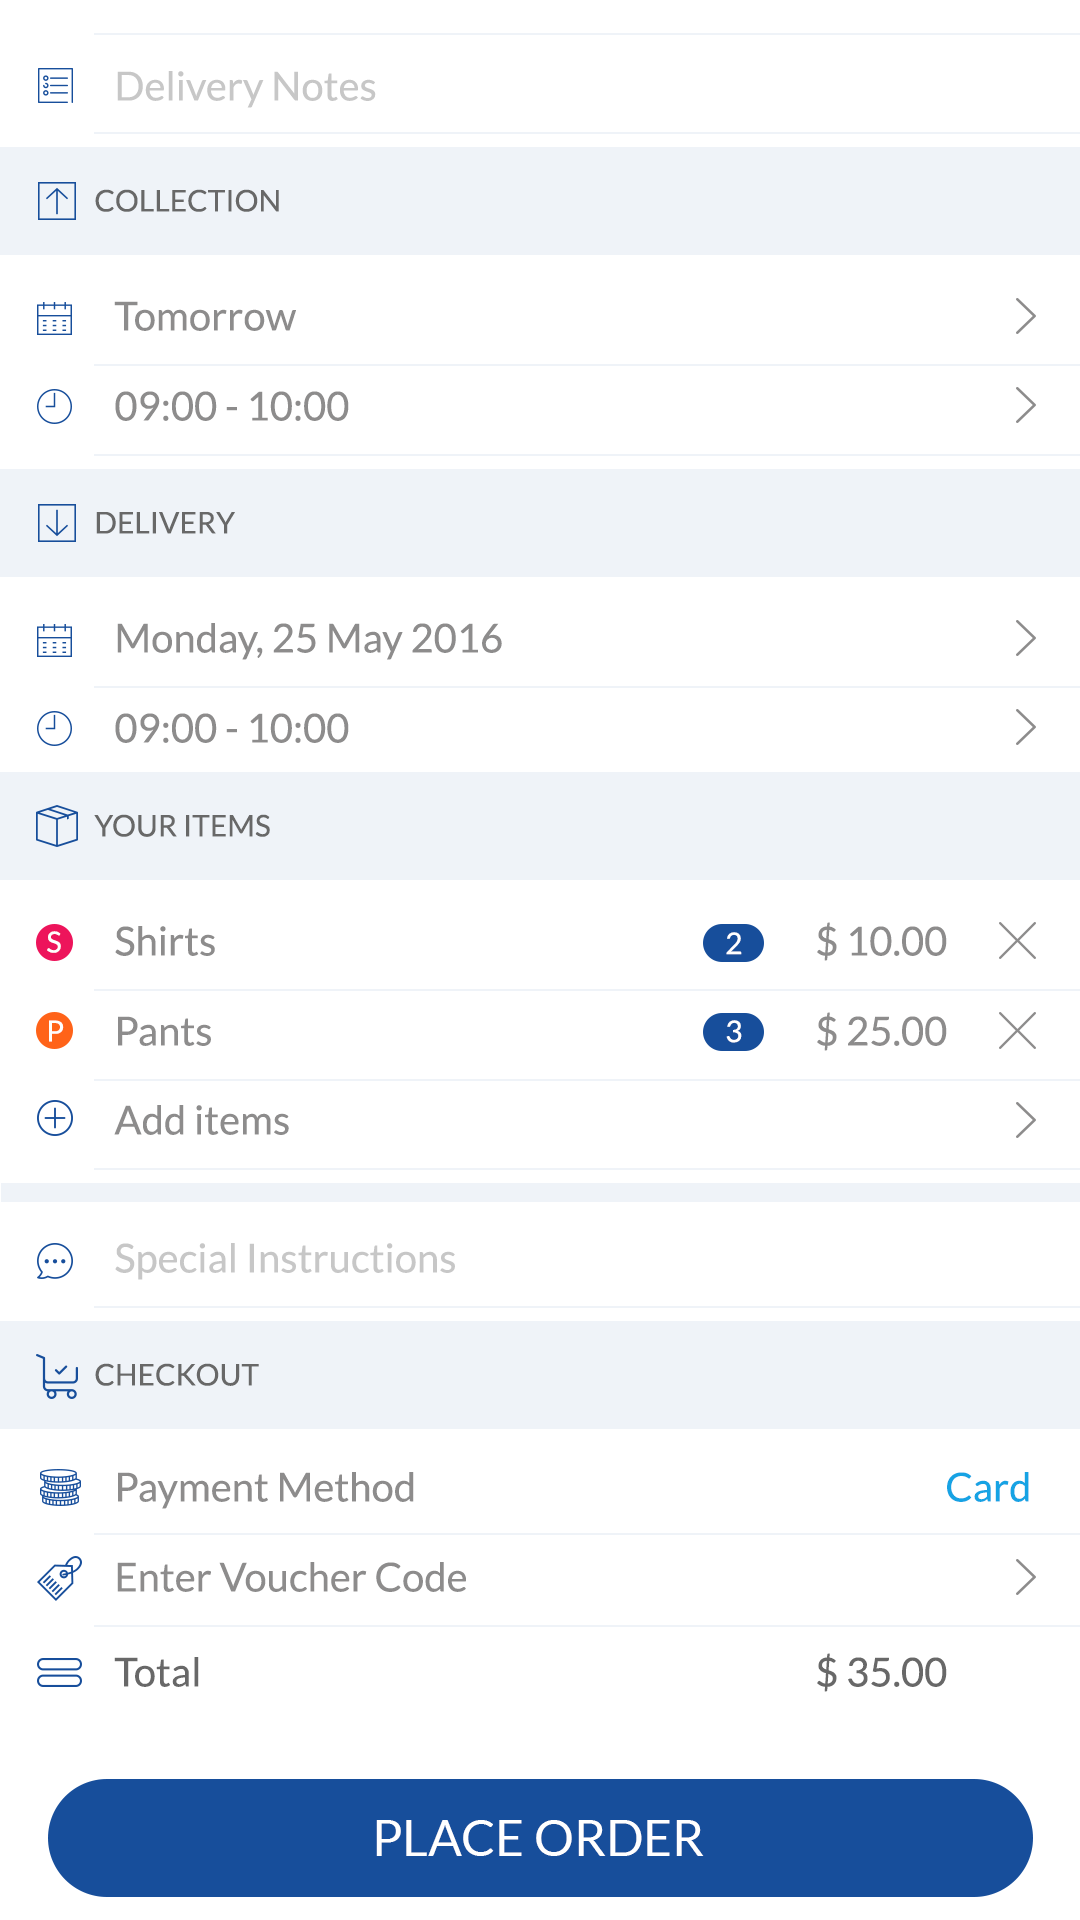1080x1920 pixels.
Task: Click the shopping cart Checkout icon
Action: click(x=57, y=1376)
